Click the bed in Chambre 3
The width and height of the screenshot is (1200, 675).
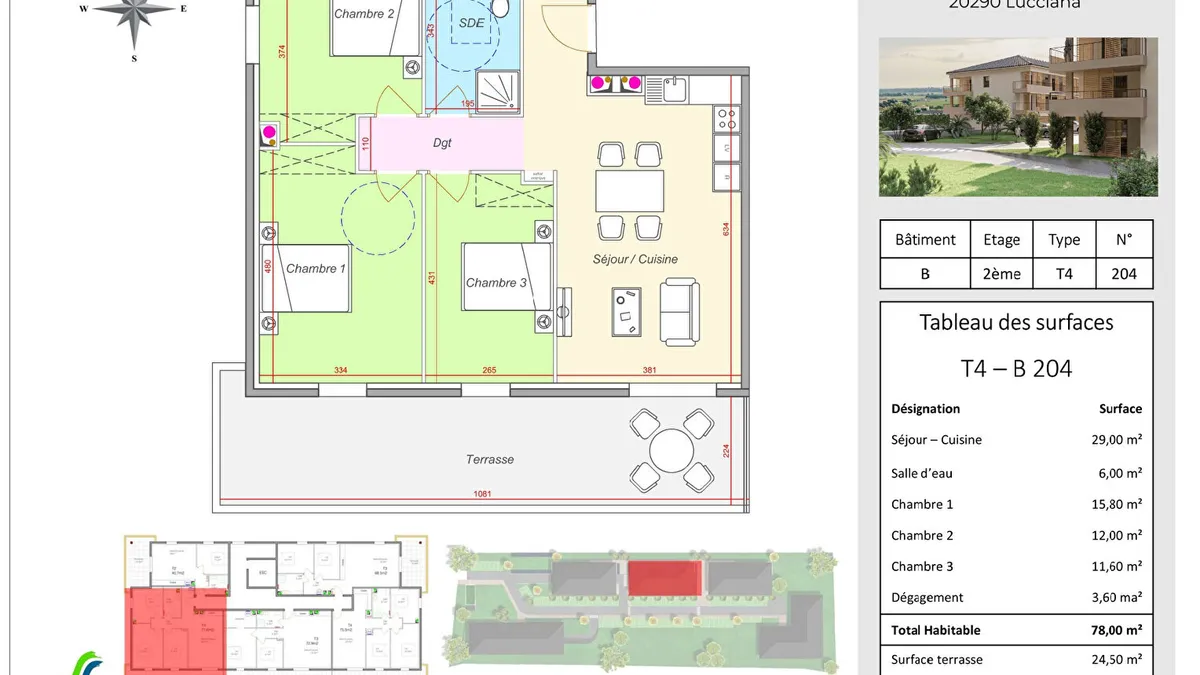[x=507, y=277]
